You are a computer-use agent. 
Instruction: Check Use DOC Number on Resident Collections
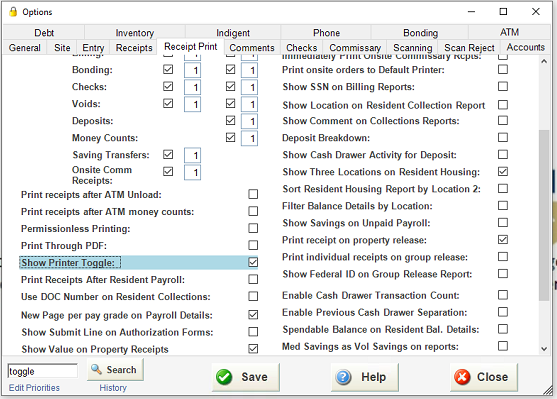253,296
